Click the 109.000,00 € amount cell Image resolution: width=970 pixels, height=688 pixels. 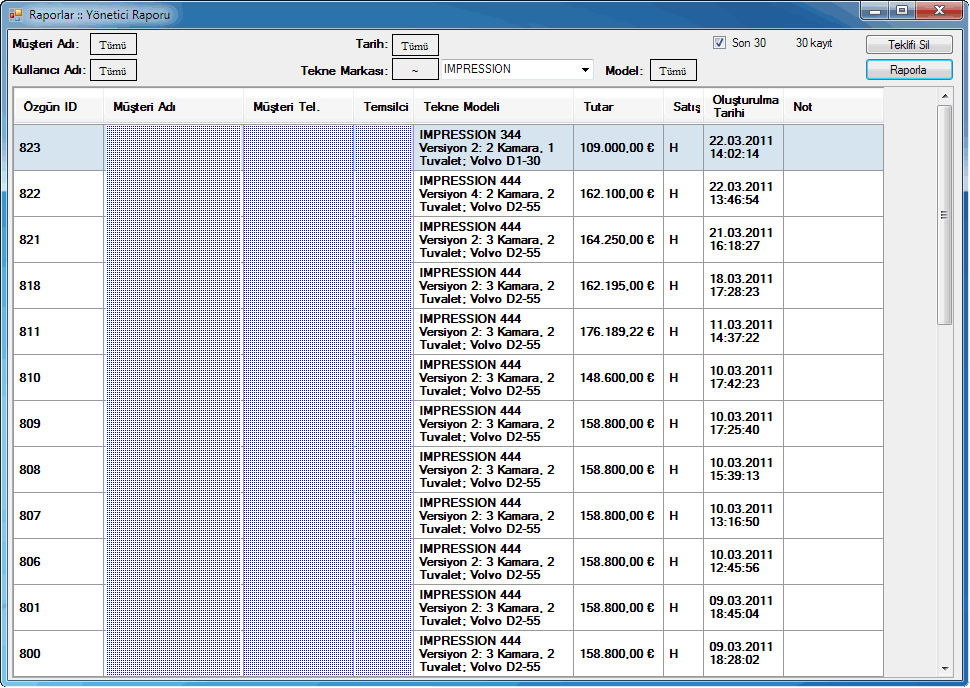pos(618,147)
